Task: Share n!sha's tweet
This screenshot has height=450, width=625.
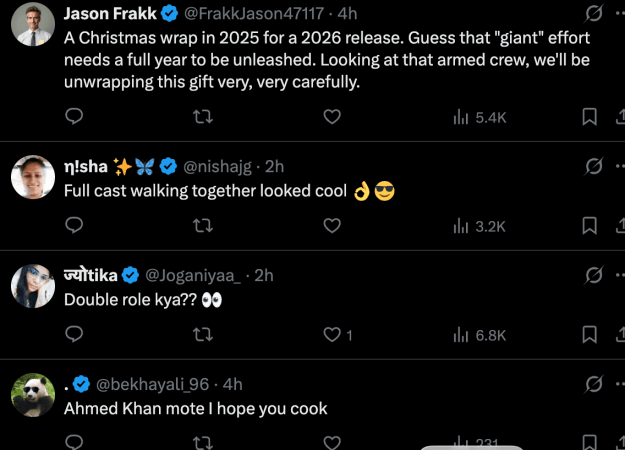Action: point(619,226)
